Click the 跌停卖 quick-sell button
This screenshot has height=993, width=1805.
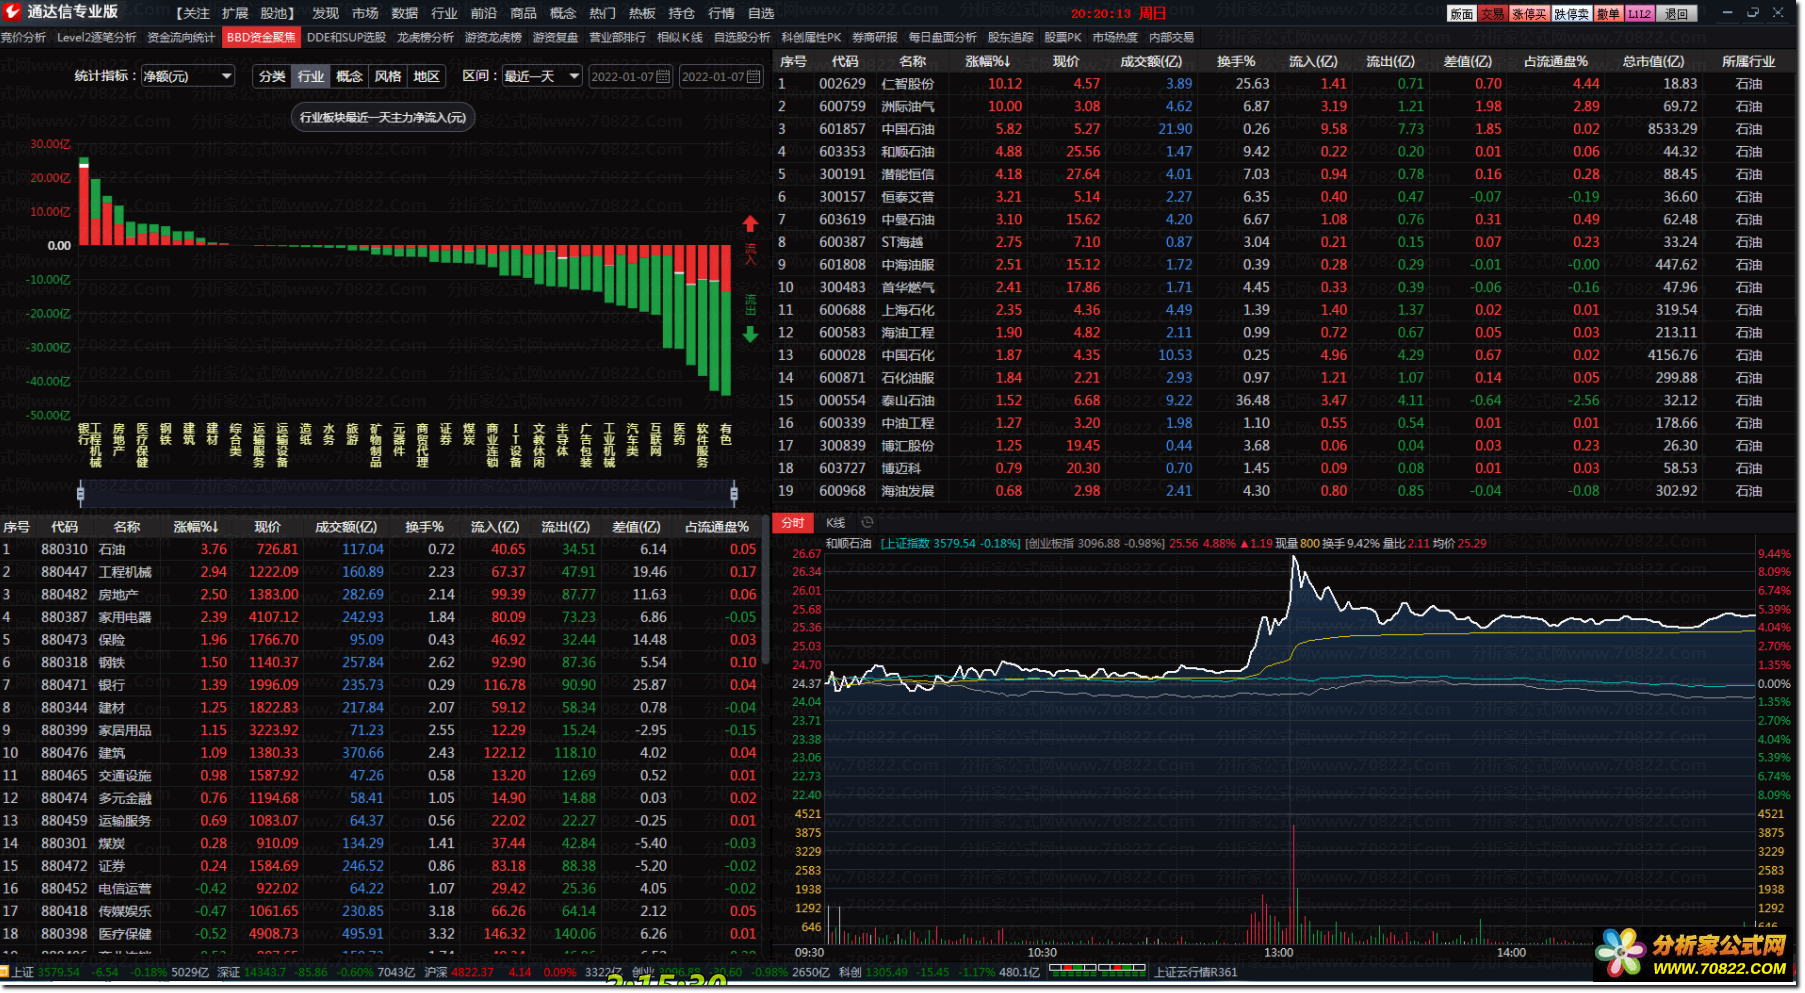pyautogui.click(x=1572, y=13)
